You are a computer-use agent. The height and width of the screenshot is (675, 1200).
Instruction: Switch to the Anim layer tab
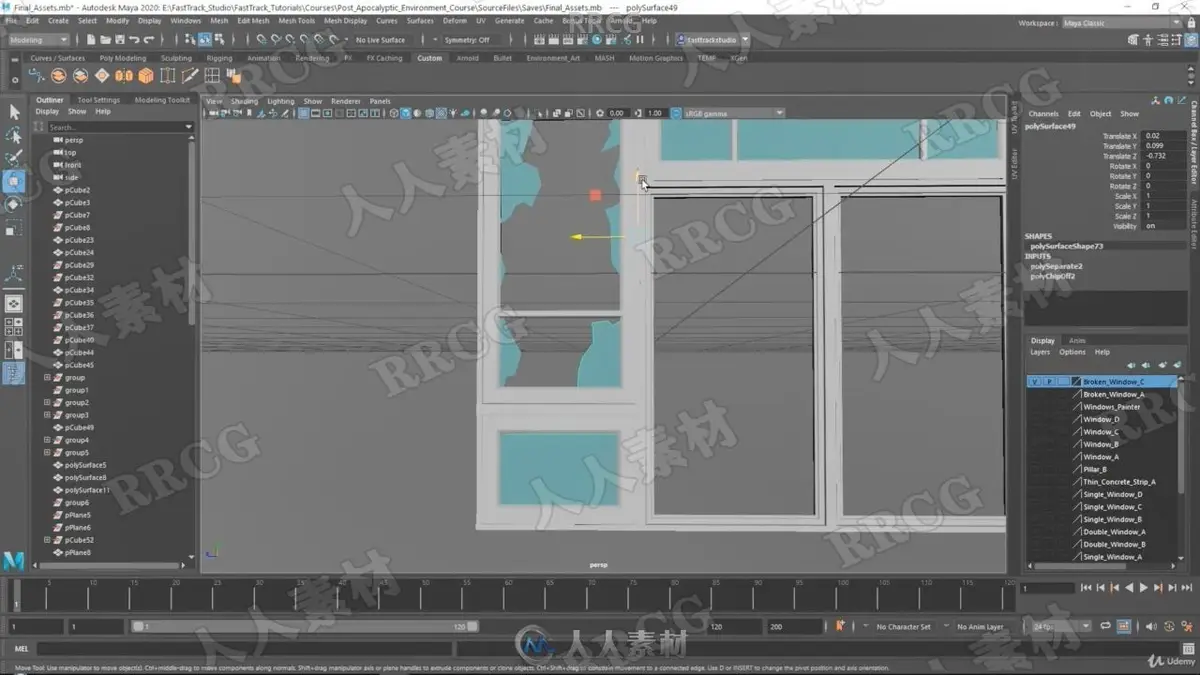click(x=1077, y=341)
